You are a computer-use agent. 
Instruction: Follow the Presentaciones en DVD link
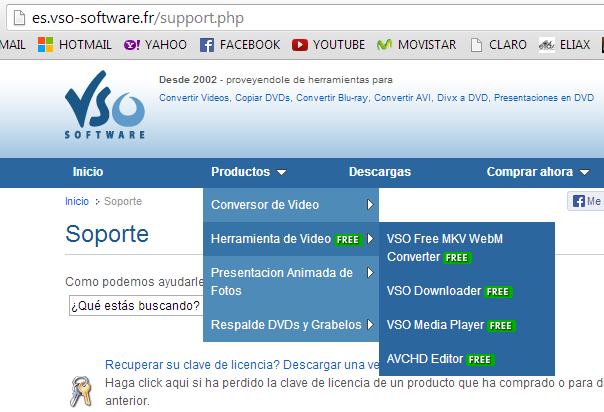pyautogui.click(x=544, y=98)
